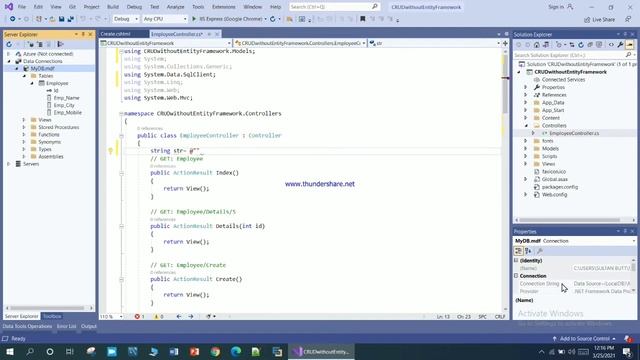The image size is (640, 360).
Task: Open project scope dropdown CRUDwithoutEntityFramework
Action: pyautogui.click(x=166, y=43)
